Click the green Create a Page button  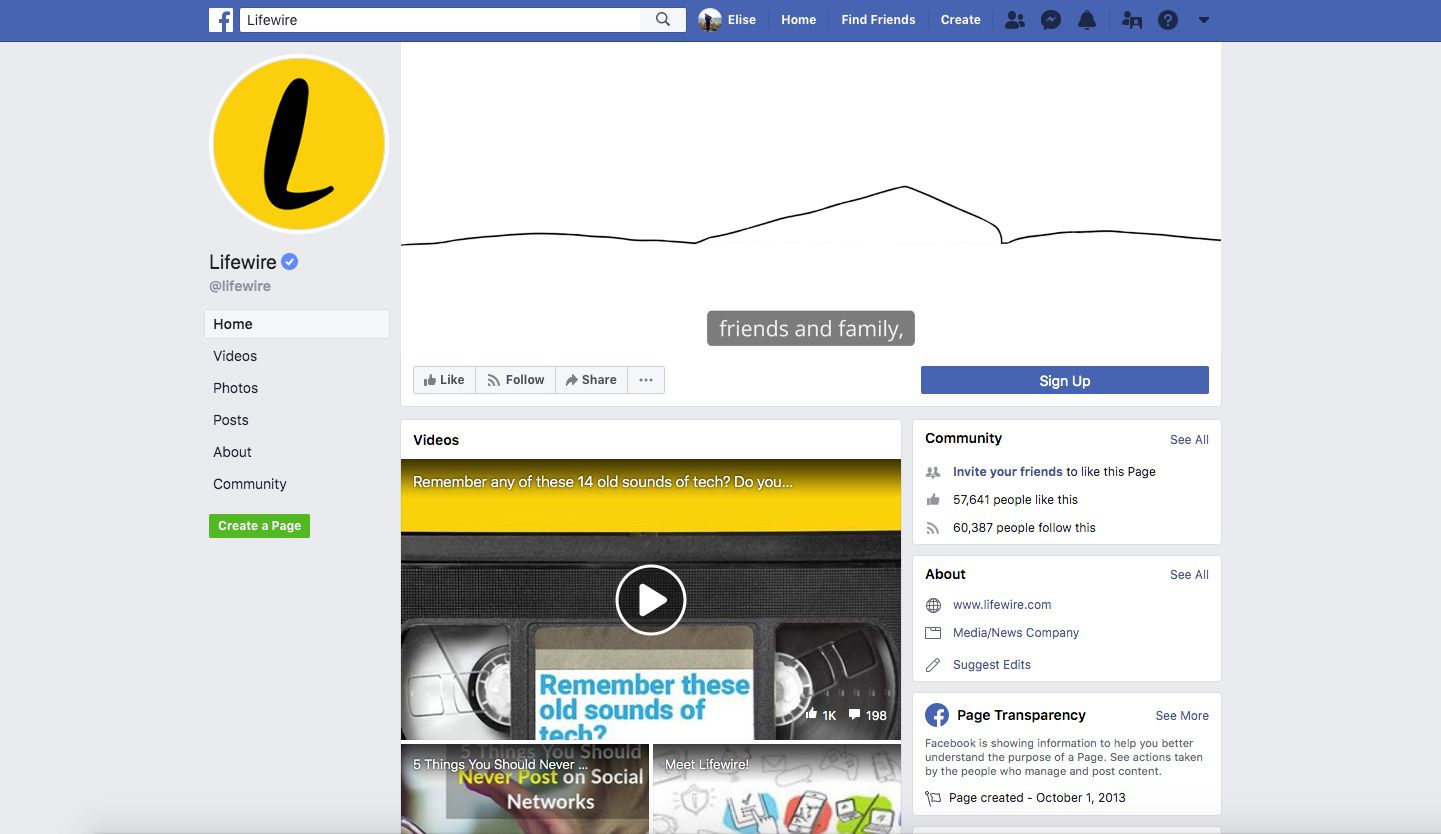click(259, 526)
